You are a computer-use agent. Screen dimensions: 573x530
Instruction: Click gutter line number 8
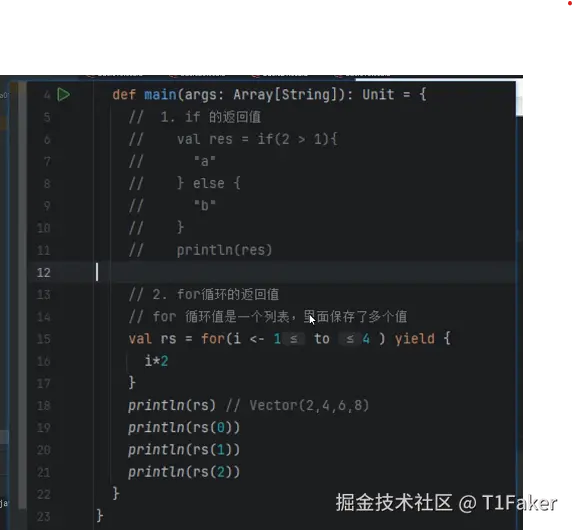[47, 183]
